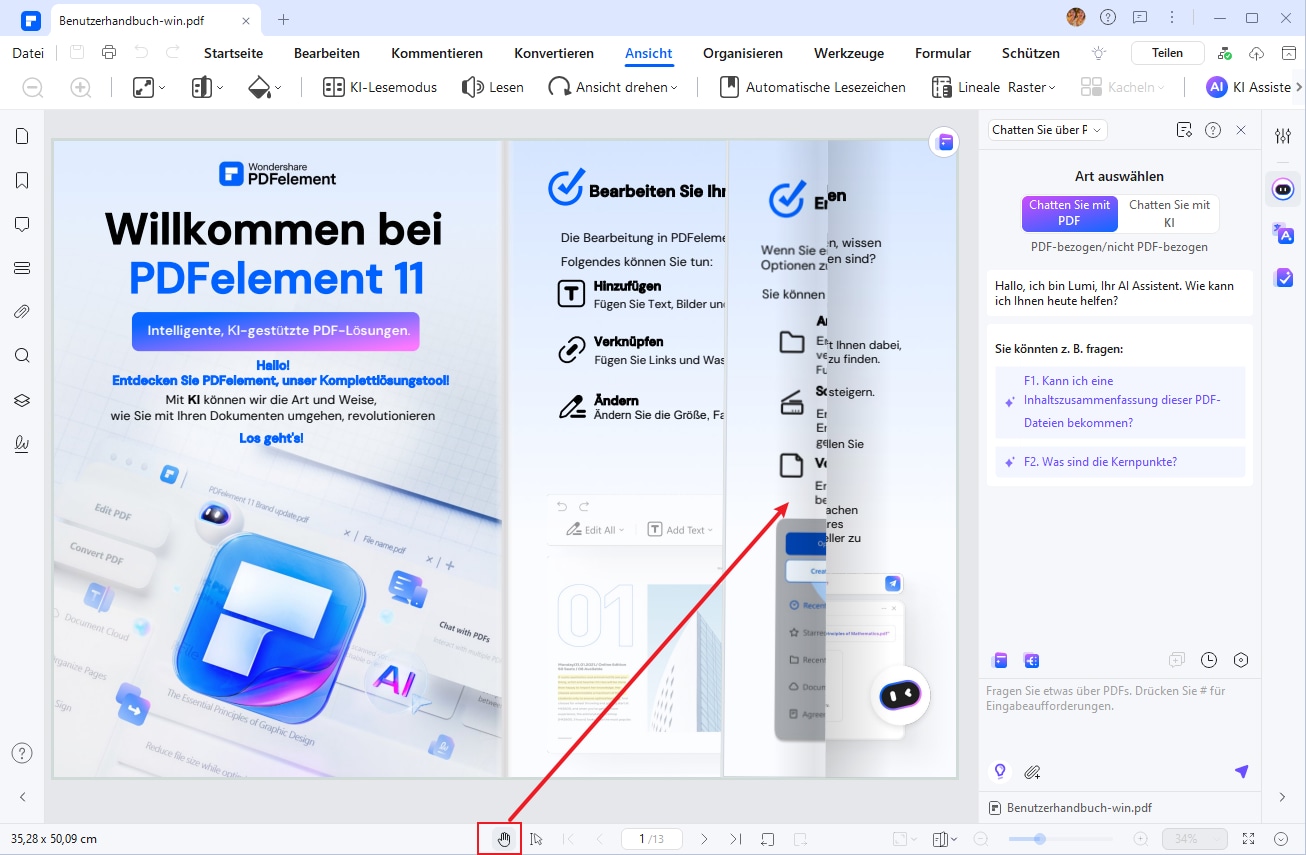Viewport: 1306px width, 855px height.
Task: Open the page layout display dropdown in toolbar
Action: pos(207,88)
